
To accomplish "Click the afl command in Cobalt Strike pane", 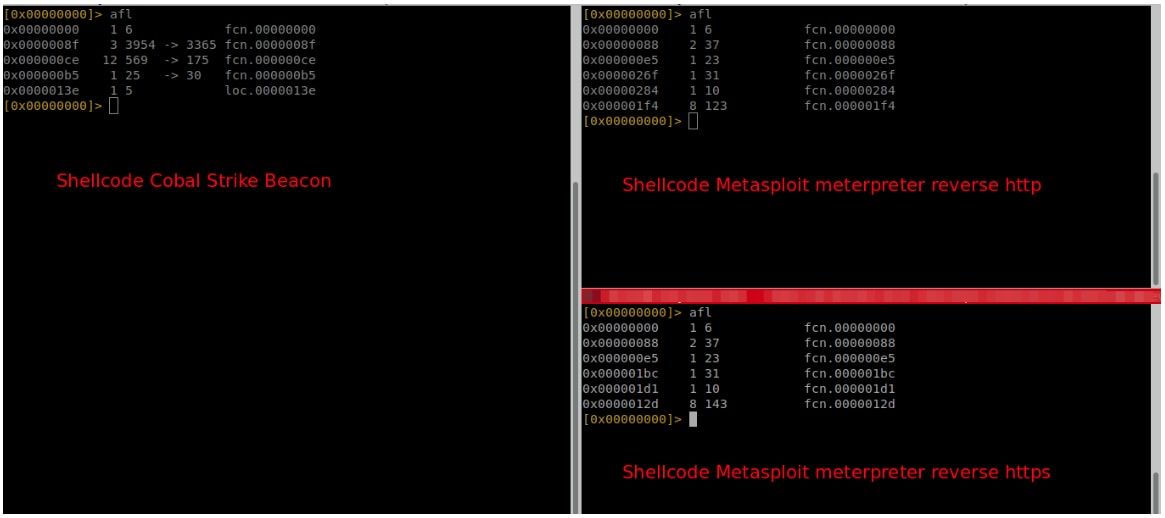I will pos(120,14).
